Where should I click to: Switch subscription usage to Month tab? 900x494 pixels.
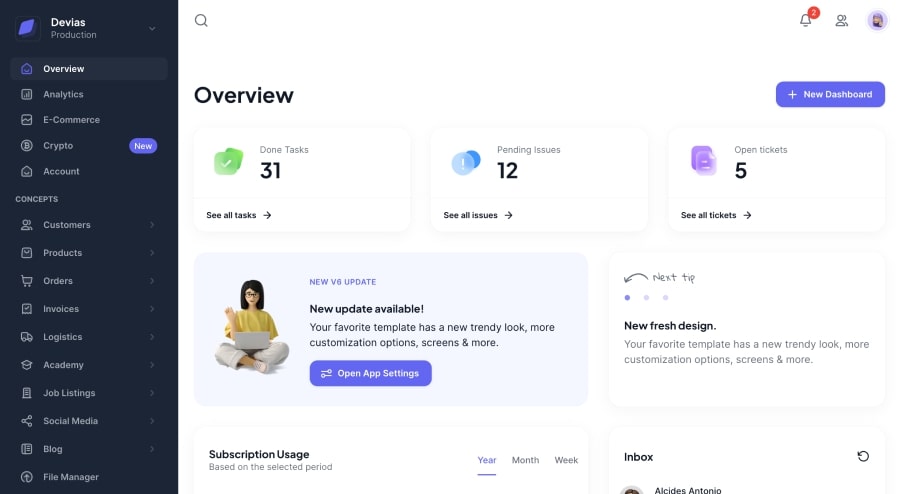pos(525,460)
